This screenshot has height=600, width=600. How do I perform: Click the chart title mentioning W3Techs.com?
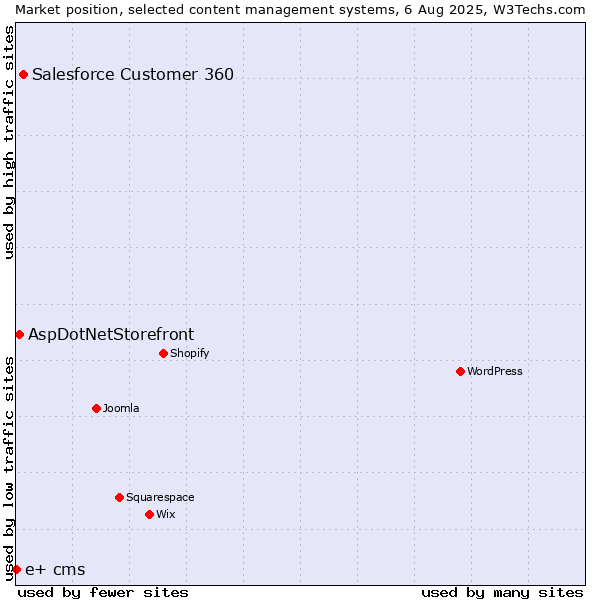(x=300, y=10)
